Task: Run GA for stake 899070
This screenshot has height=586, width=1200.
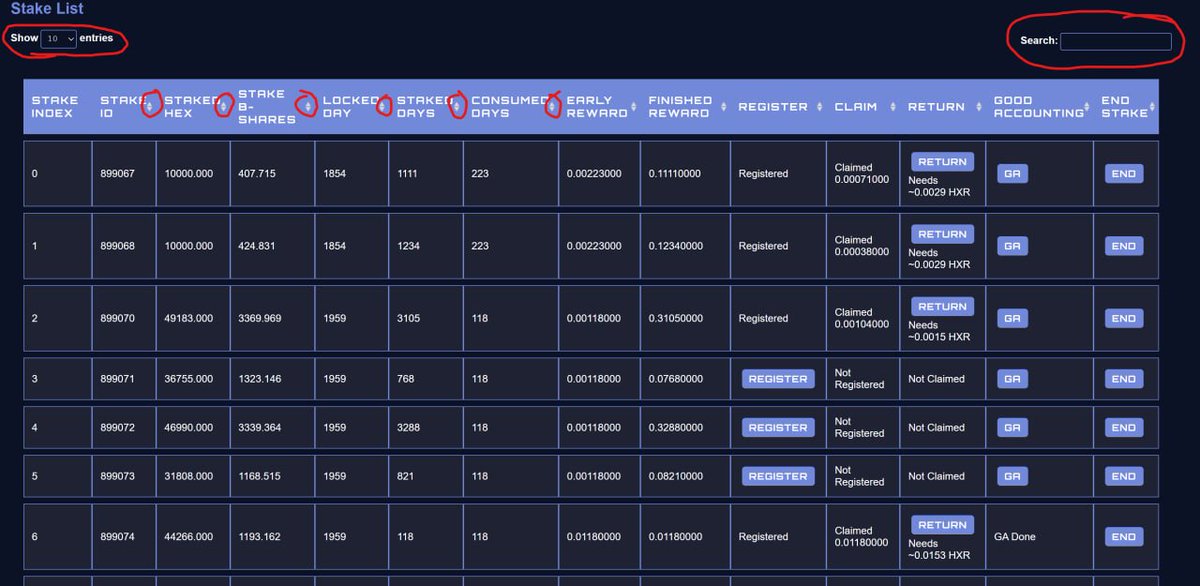Action: pos(1012,318)
